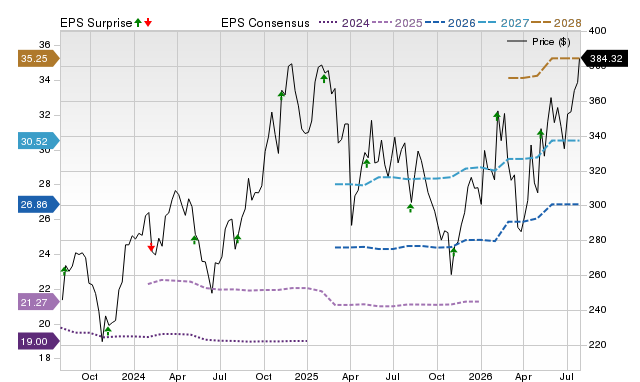Click the 220 price axis label
The height and width of the screenshot is (382, 640).
click(x=598, y=344)
